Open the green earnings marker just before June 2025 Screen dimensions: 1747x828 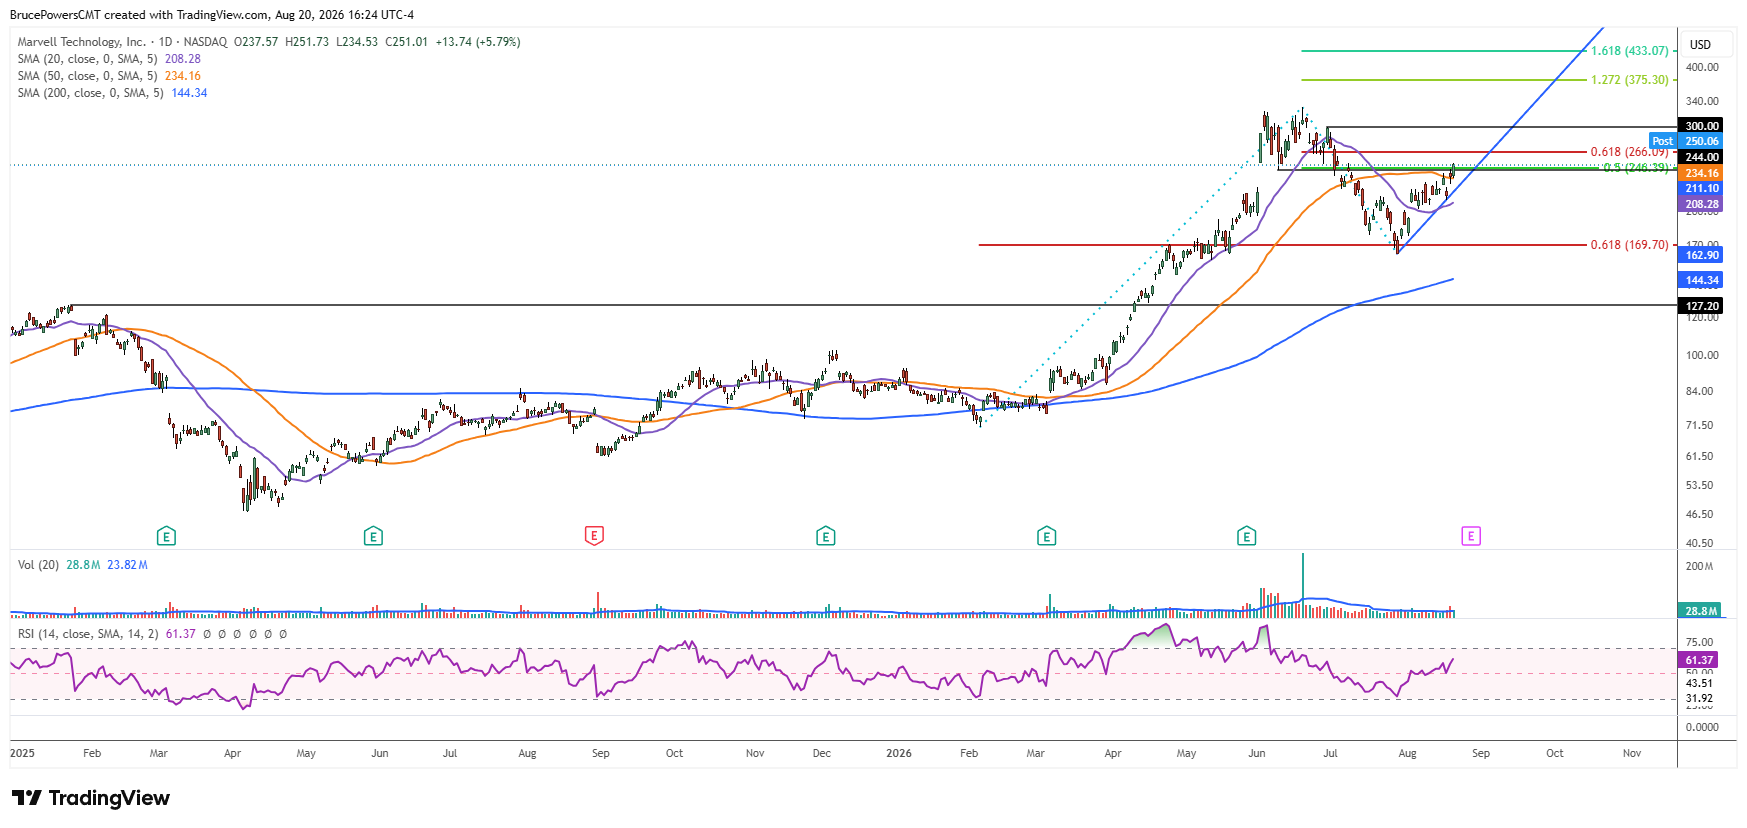(x=373, y=537)
